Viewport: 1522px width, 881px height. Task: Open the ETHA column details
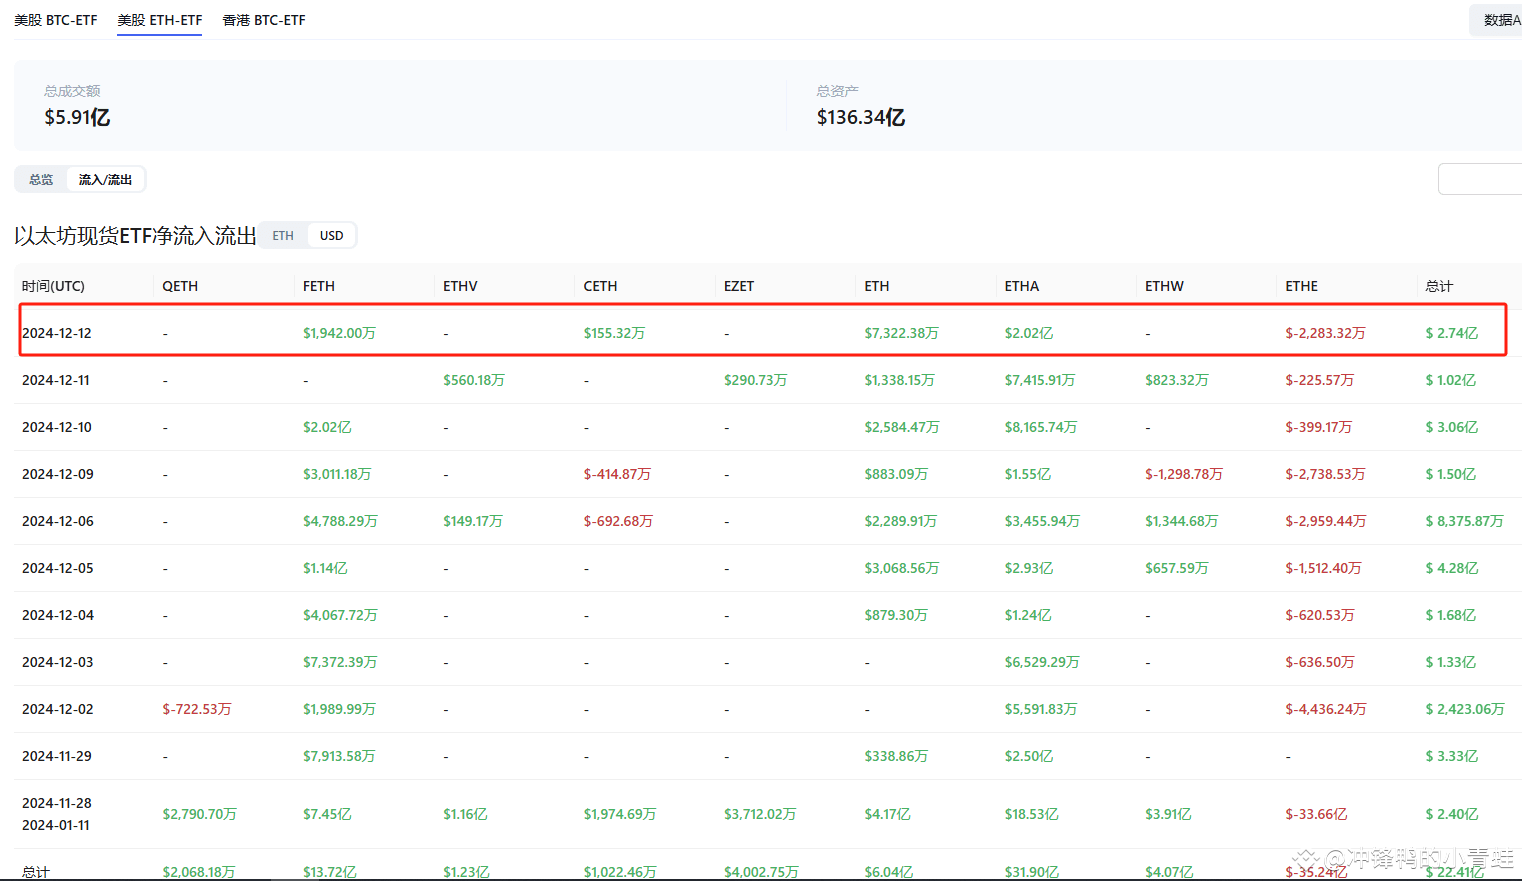1022,285
